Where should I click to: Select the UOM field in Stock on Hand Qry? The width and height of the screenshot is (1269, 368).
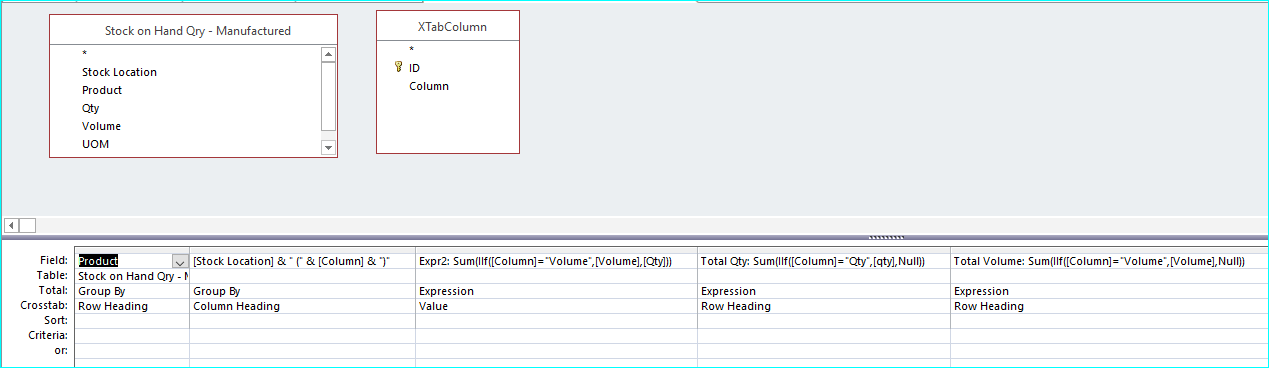pos(96,144)
